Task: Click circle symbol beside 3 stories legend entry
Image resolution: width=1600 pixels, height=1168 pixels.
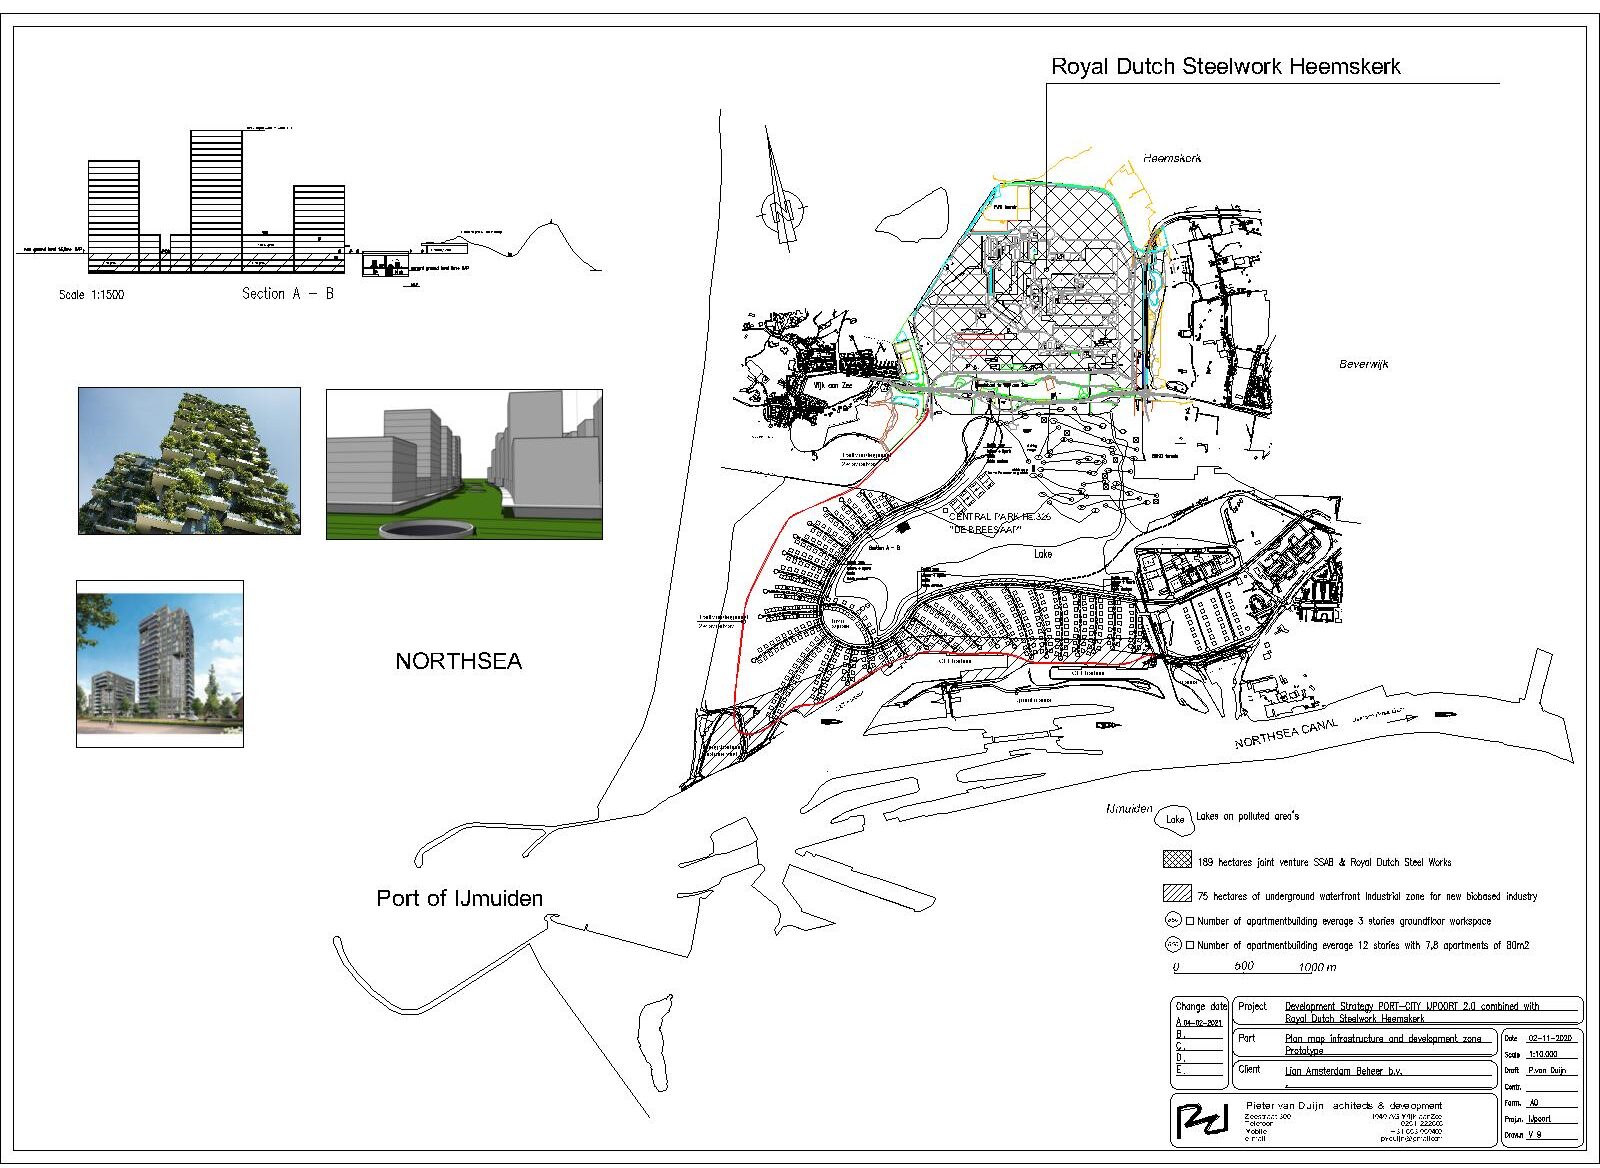Action: 1173,920
